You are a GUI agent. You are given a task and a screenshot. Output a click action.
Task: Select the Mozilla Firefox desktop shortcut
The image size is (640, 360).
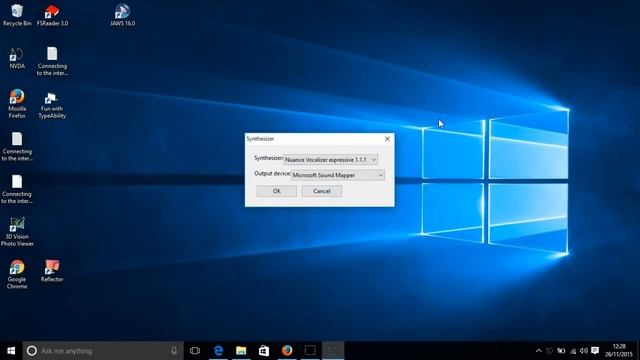coord(17,104)
